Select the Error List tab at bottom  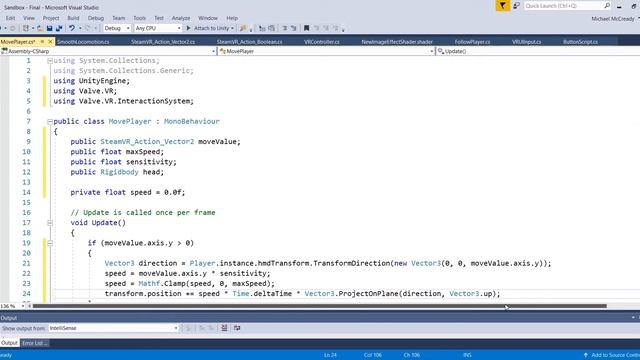pyautogui.click(x=34, y=343)
